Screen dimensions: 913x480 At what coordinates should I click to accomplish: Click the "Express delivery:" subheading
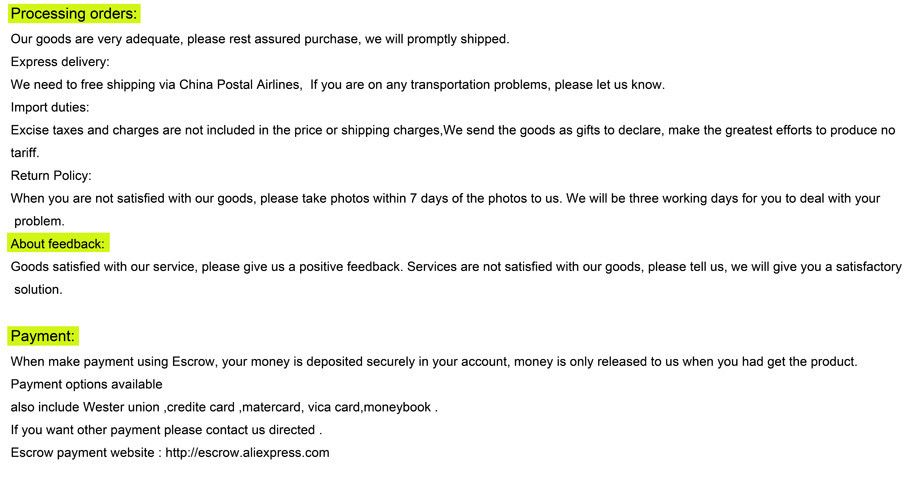click(60, 62)
